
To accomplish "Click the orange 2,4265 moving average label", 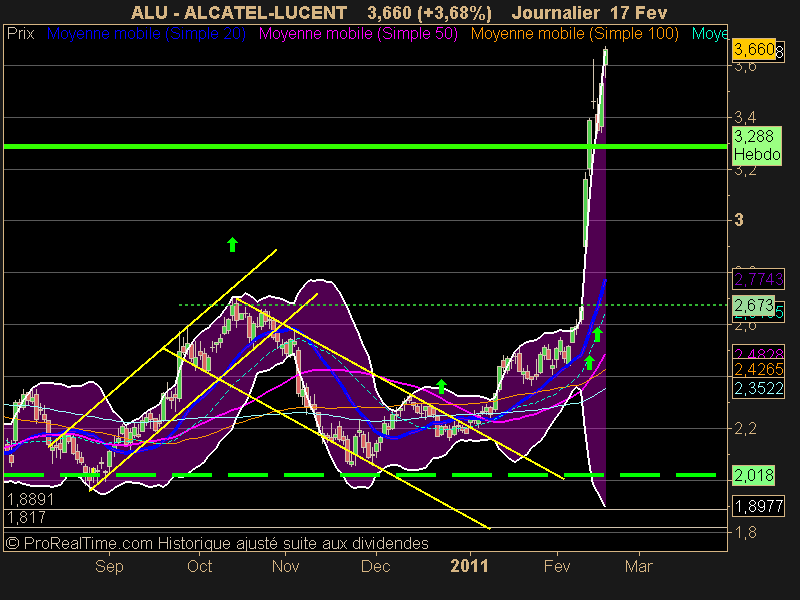I will pos(758,369).
